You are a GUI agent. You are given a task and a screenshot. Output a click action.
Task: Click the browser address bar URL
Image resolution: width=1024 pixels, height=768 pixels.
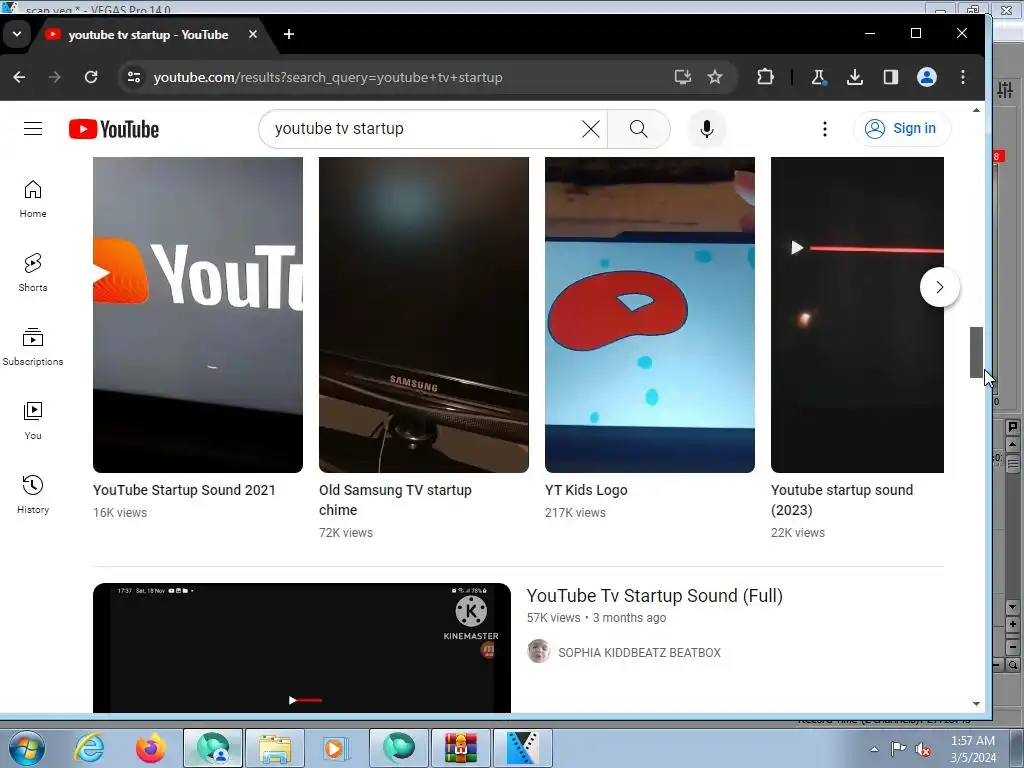pos(328,77)
